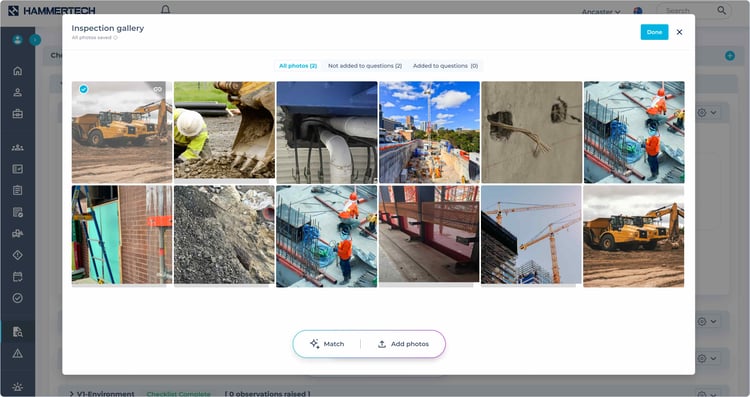Select the gravel and rubble photo

224,236
